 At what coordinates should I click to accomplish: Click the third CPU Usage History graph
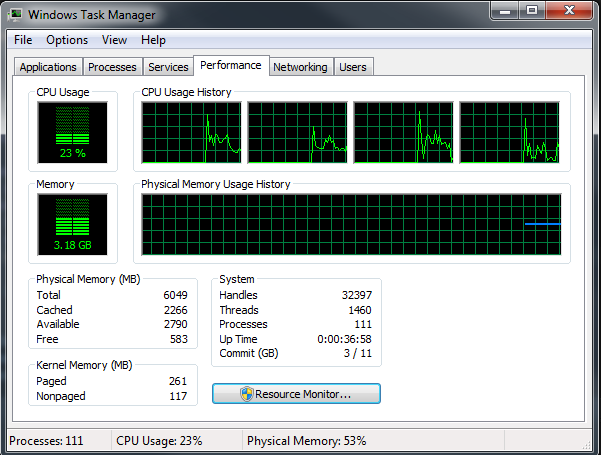(x=404, y=133)
